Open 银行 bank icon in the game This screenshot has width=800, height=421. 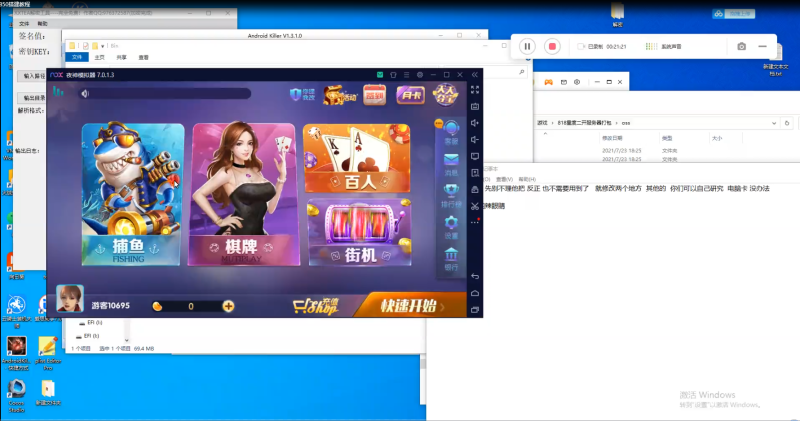tap(451, 259)
